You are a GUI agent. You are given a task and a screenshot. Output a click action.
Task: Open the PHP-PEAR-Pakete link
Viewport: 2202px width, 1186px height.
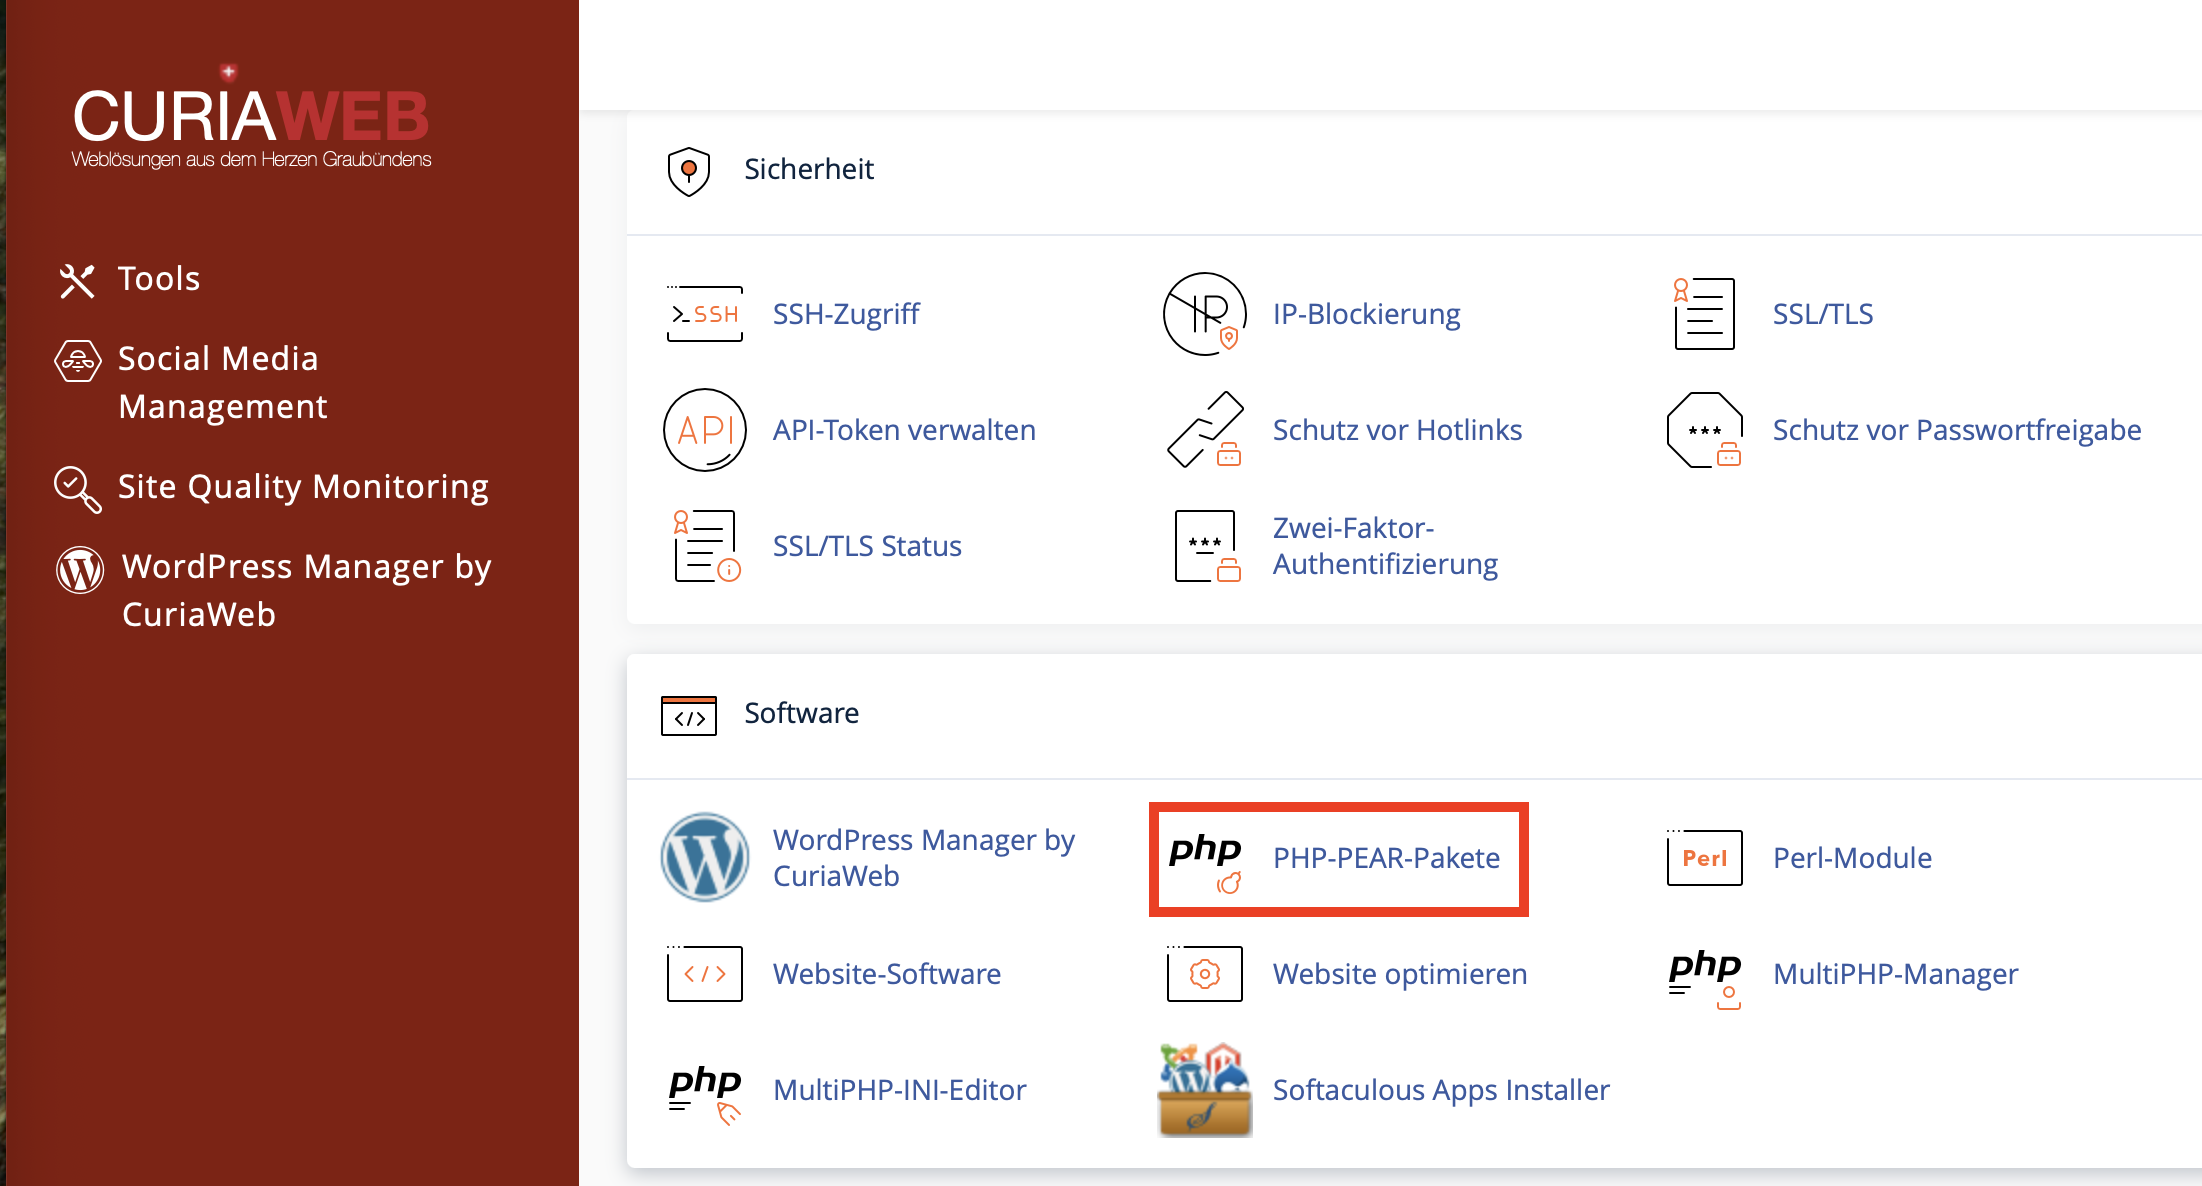coord(1386,858)
